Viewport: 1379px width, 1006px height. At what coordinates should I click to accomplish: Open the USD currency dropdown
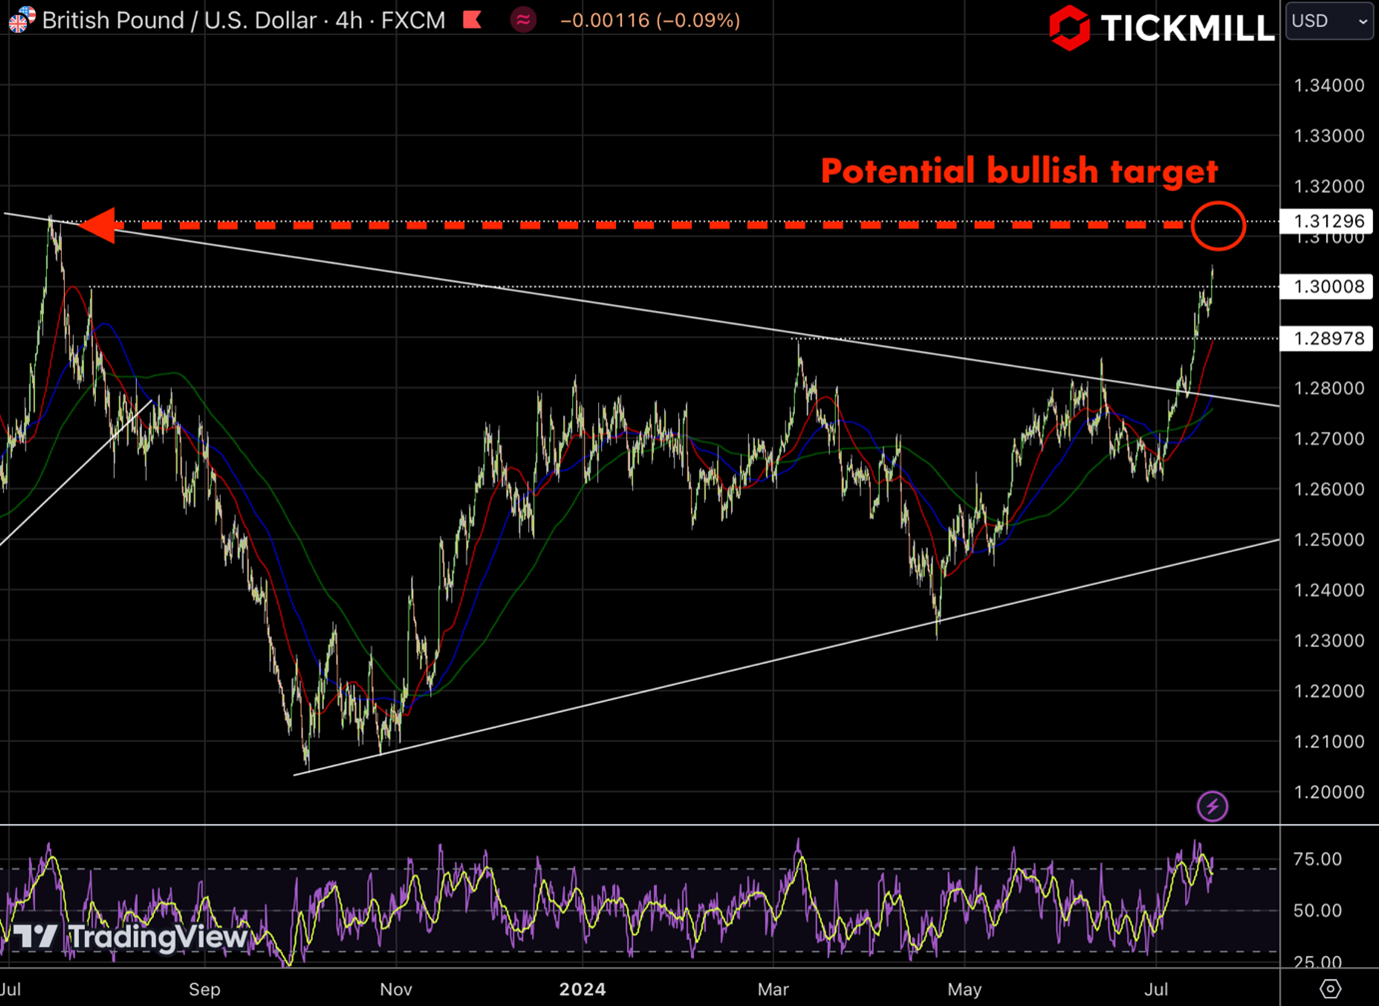[1329, 20]
